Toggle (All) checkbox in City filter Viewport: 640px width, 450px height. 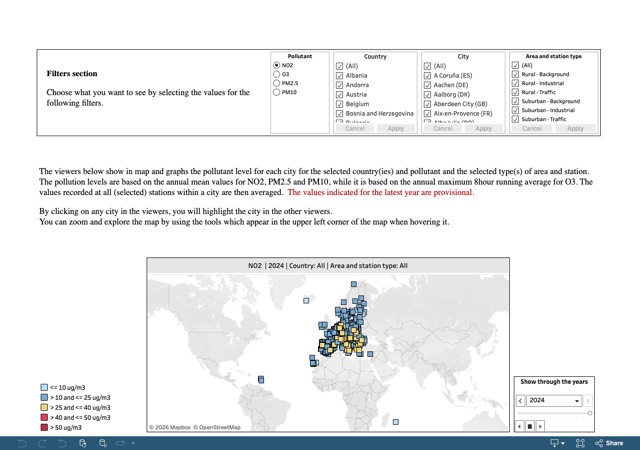click(427, 66)
